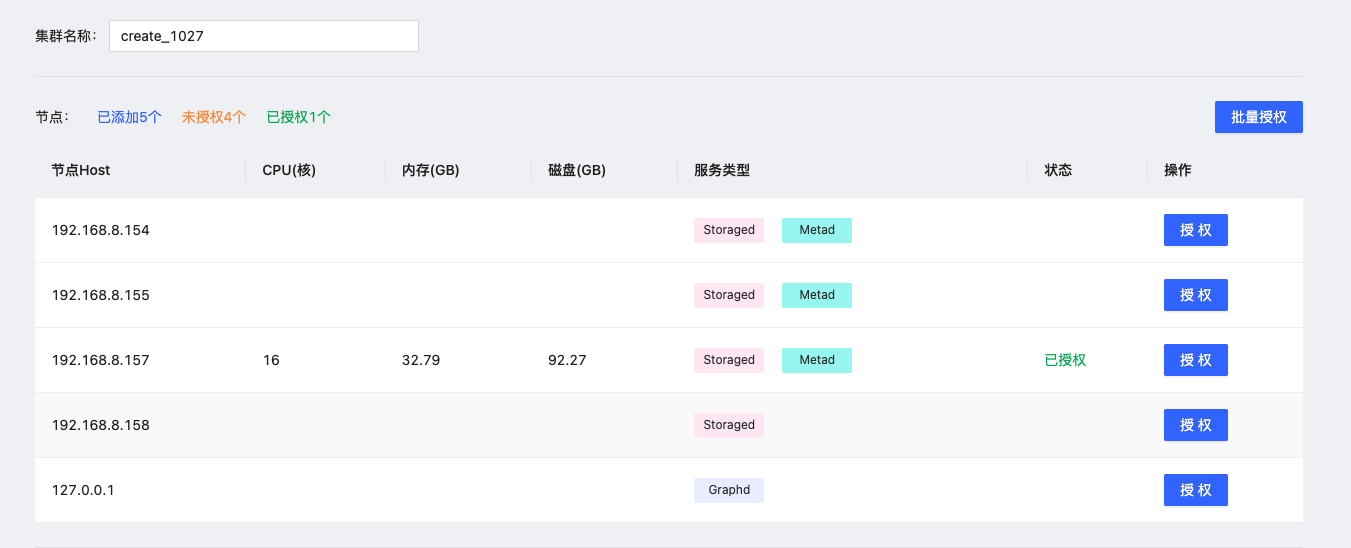Click 授权 for node 127.0.0.1
Viewport: 1351px width, 548px height.
(1195, 490)
